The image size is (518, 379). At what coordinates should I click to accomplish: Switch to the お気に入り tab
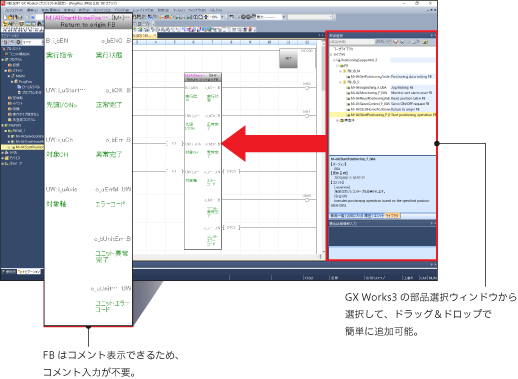pos(354,216)
